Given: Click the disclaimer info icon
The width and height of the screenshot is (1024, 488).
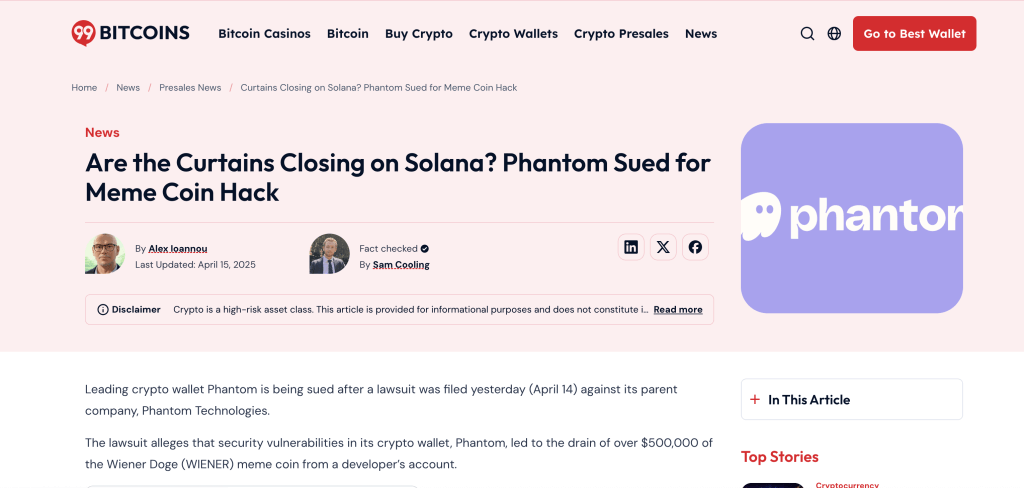Looking at the screenshot, I should [103, 310].
